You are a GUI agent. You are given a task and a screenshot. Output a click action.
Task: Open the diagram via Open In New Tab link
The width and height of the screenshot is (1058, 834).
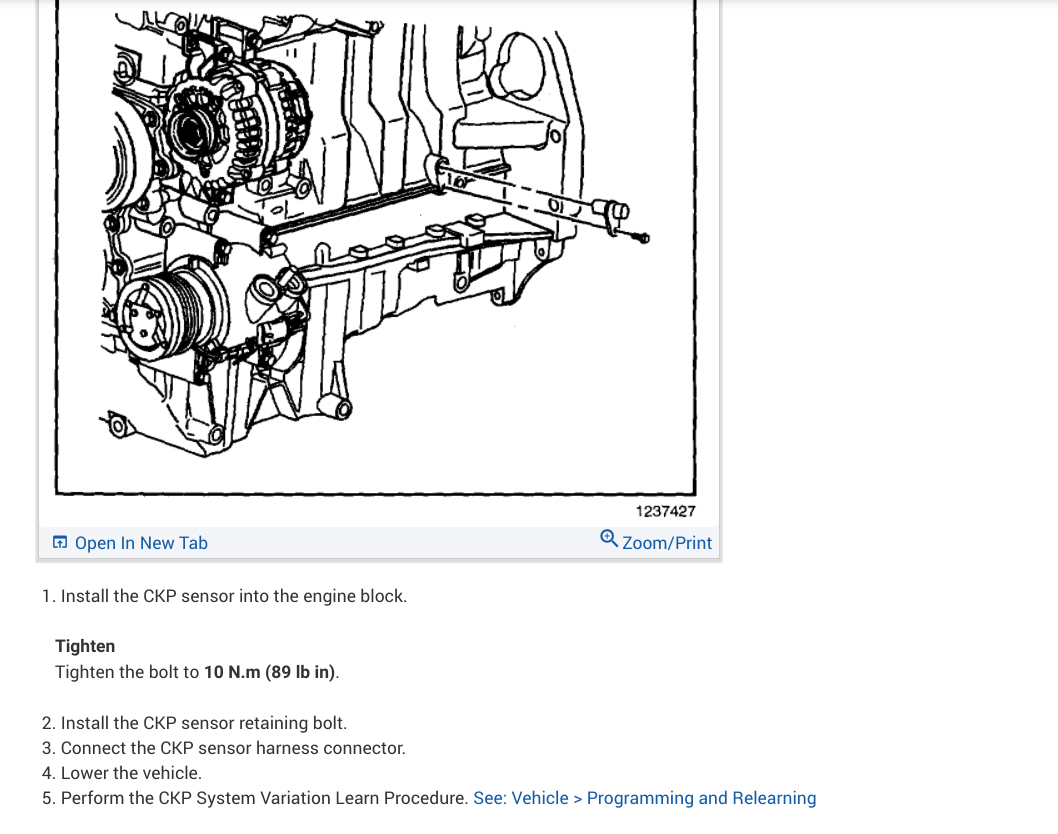point(141,543)
